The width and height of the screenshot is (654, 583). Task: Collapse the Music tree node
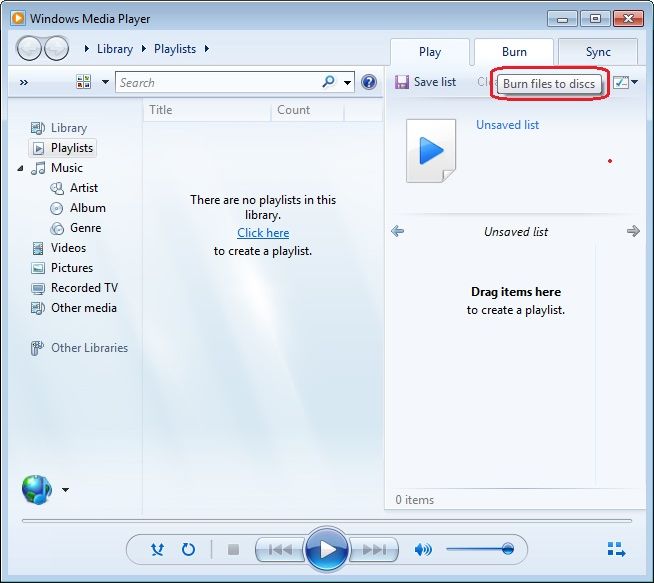(x=21, y=168)
